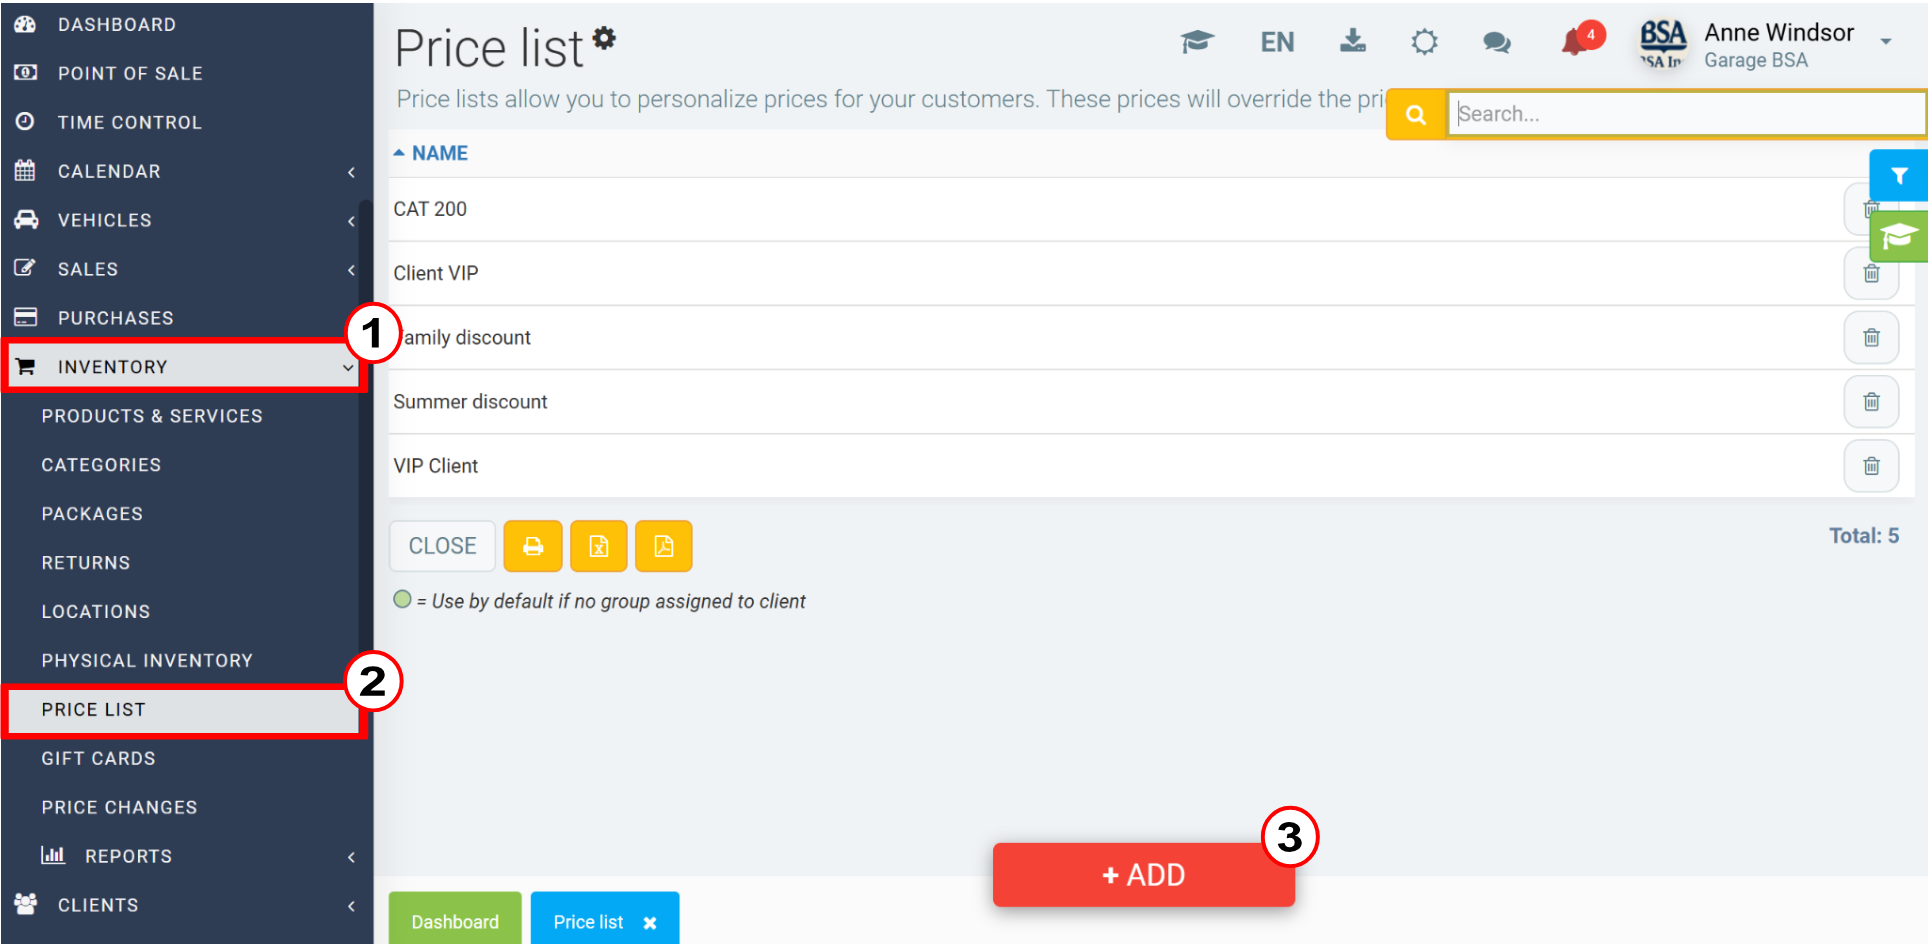
Task: Open the Summer discount price list
Action: pos(470,401)
